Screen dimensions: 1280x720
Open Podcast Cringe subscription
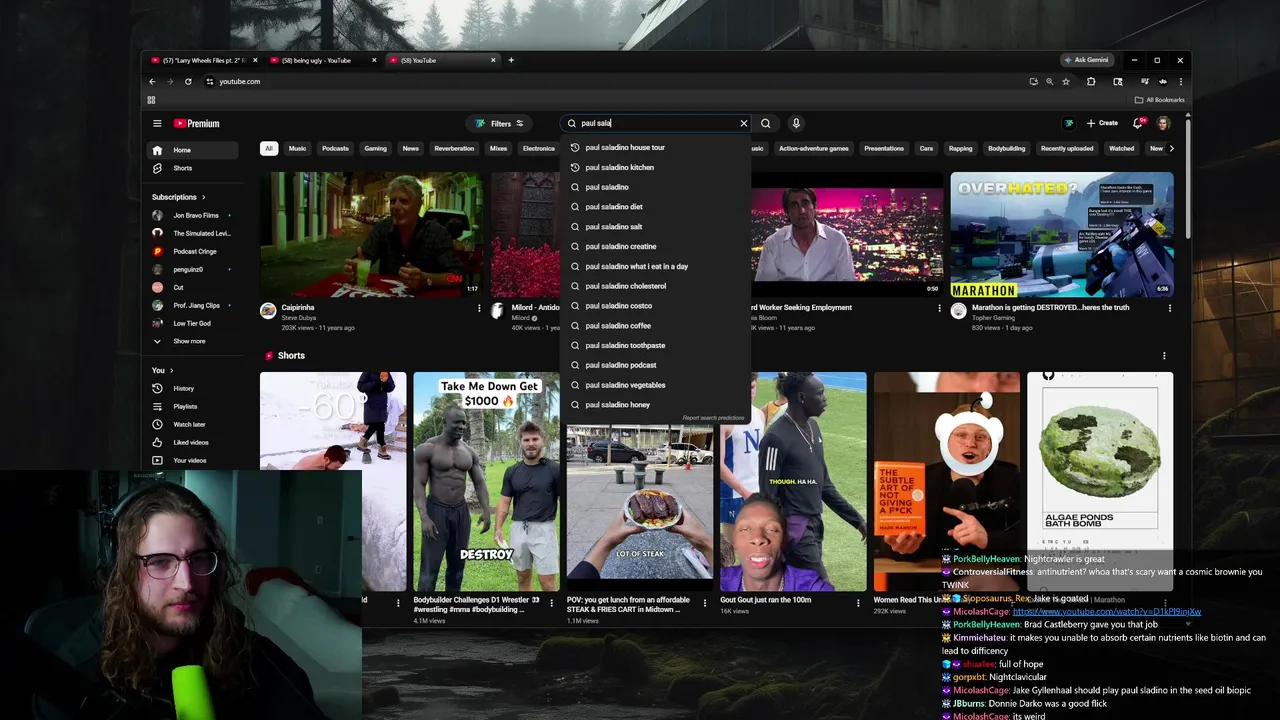(194, 251)
